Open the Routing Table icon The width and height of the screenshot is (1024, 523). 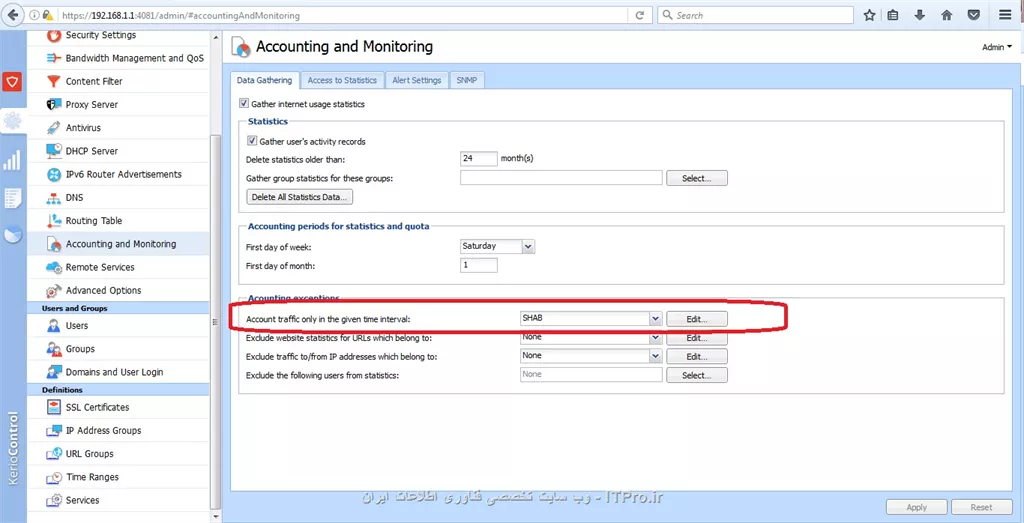pyautogui.click(x=54, y=221)
